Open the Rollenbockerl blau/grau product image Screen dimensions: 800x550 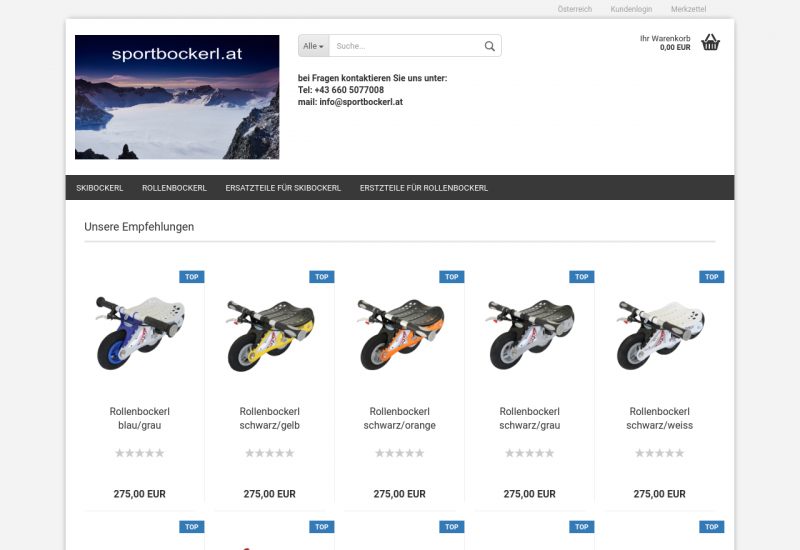click(x=140, y=332)
